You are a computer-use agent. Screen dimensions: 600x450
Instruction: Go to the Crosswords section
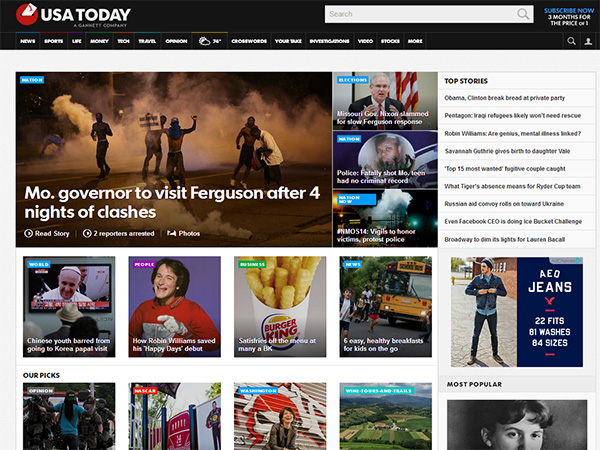pyautogui.click(x=248, y=41)
